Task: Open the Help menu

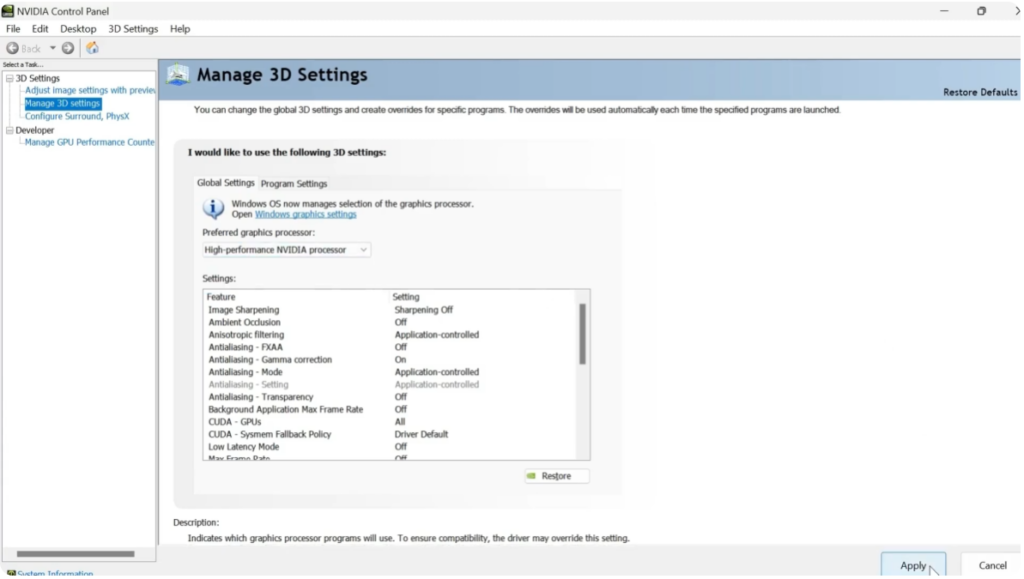Action: (x=179, y=28)
